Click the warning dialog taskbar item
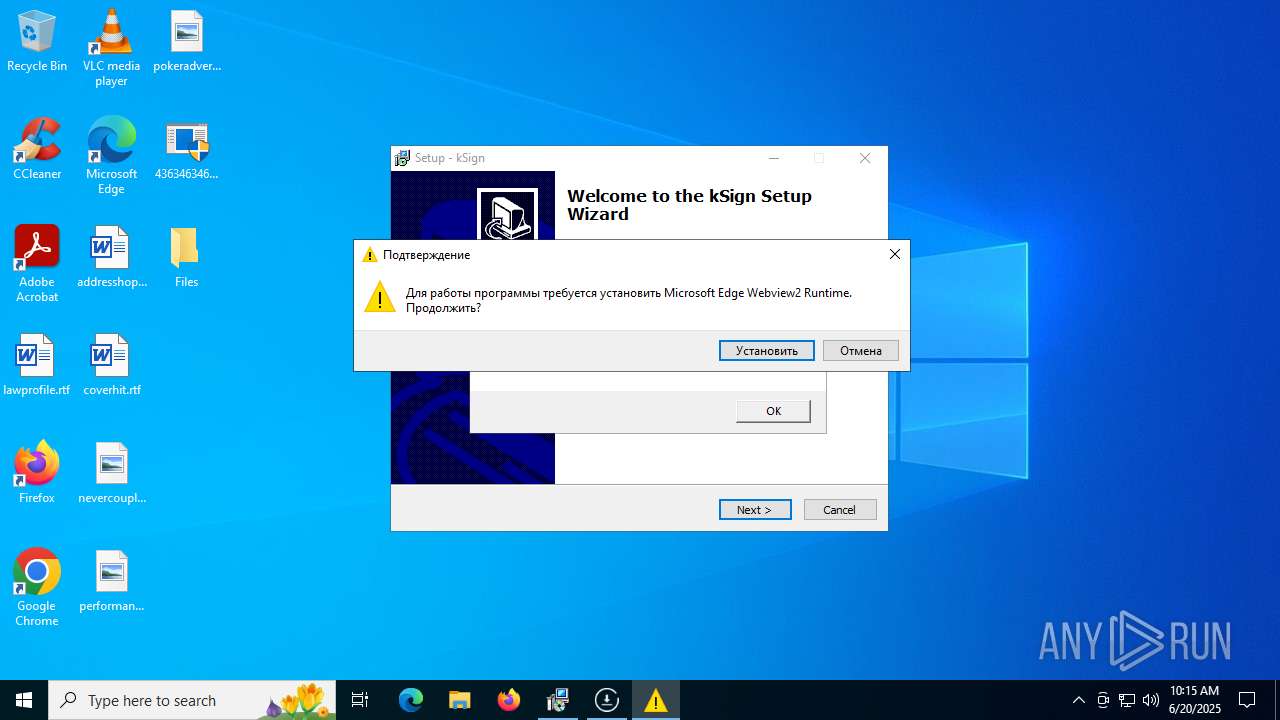This screenshot has width=1280, height=720. tap(656, 700)
